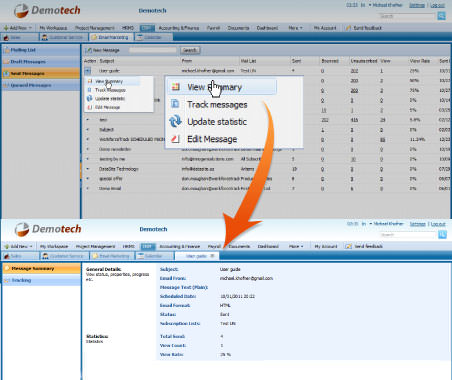Expand the Add New dropdown in the upper menu bar
452x380 pixels.
(30, 28)
